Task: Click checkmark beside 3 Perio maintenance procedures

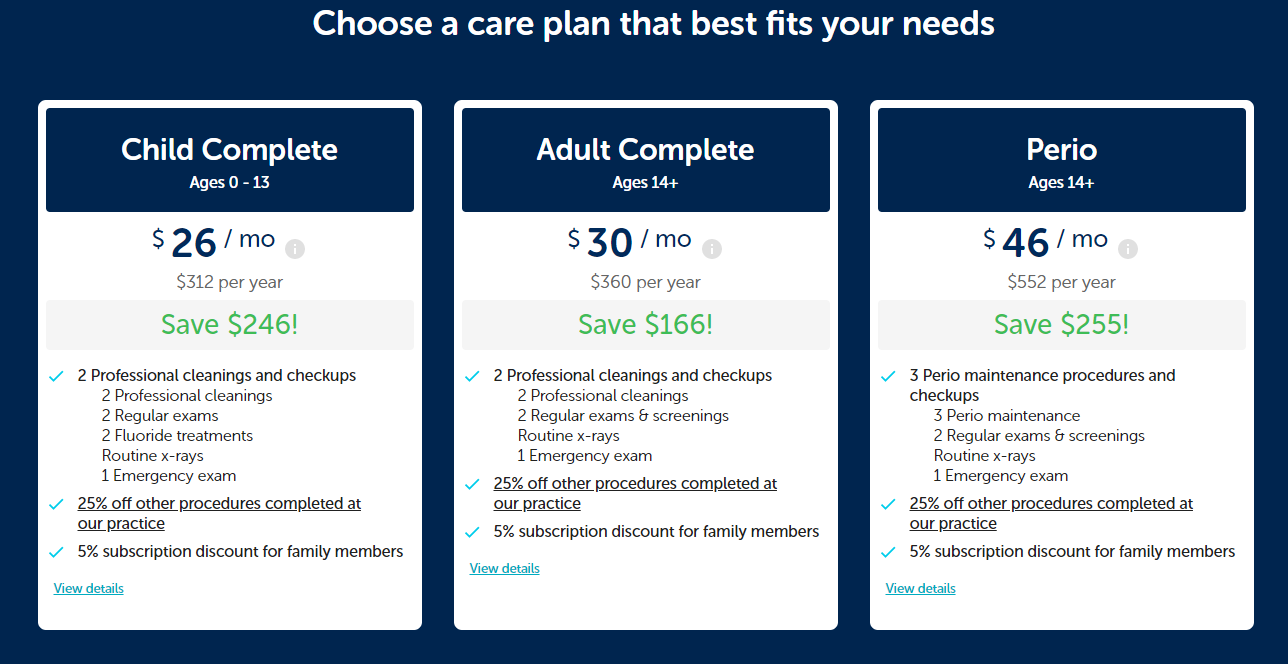Action: [x=888, y=376]
